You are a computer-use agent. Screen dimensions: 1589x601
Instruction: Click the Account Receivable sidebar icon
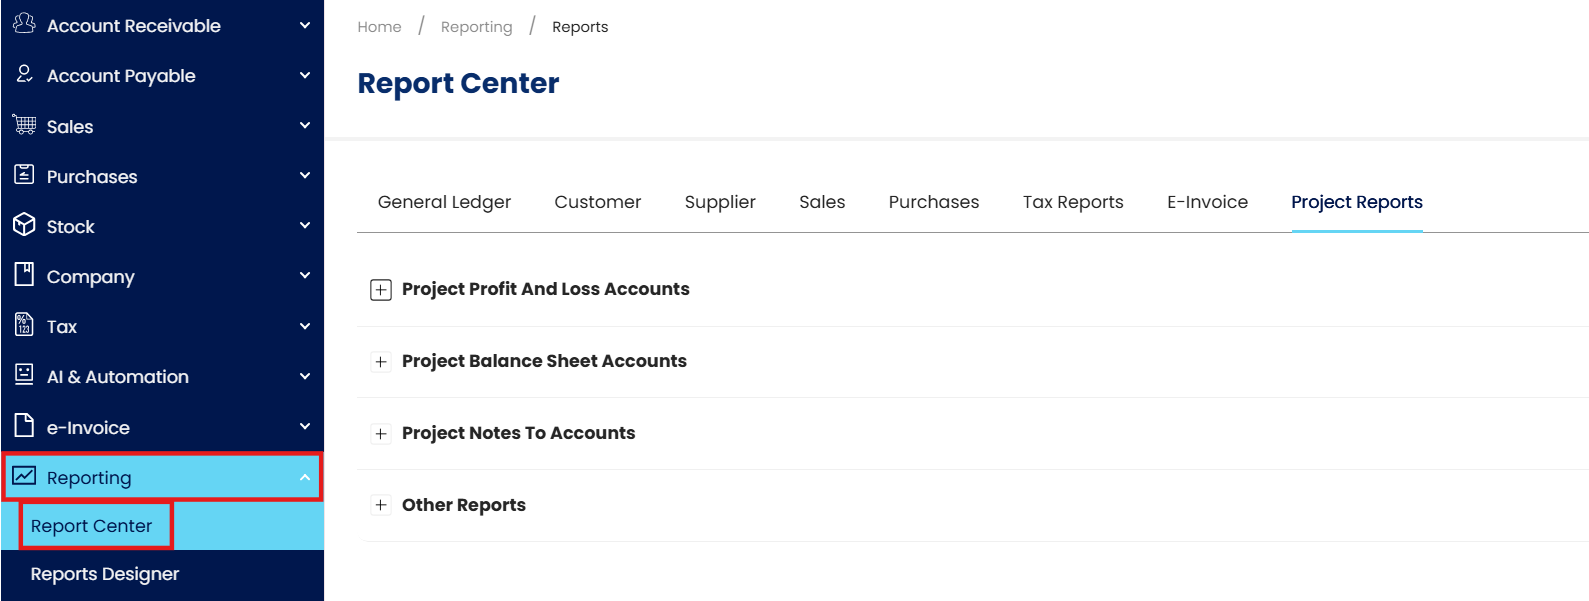24,23
